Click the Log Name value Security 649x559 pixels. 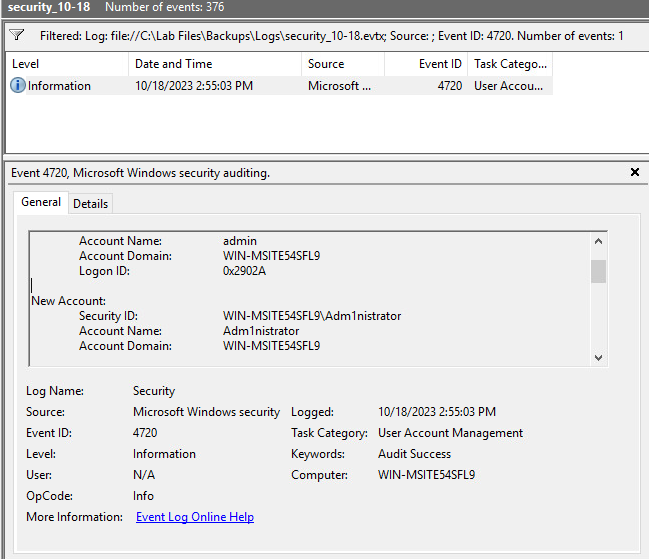[x=154, y=391]
